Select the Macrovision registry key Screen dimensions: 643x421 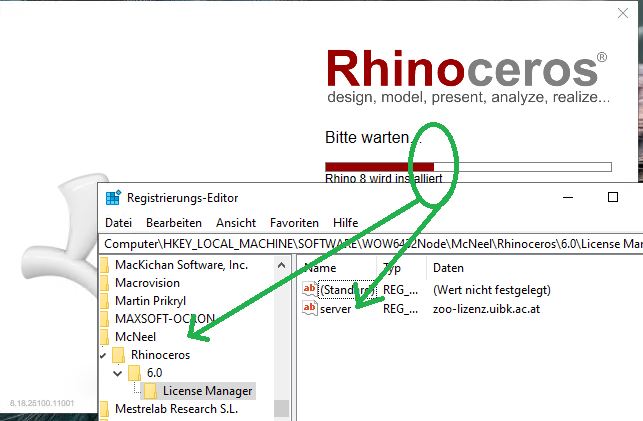[x=147, y=283]
